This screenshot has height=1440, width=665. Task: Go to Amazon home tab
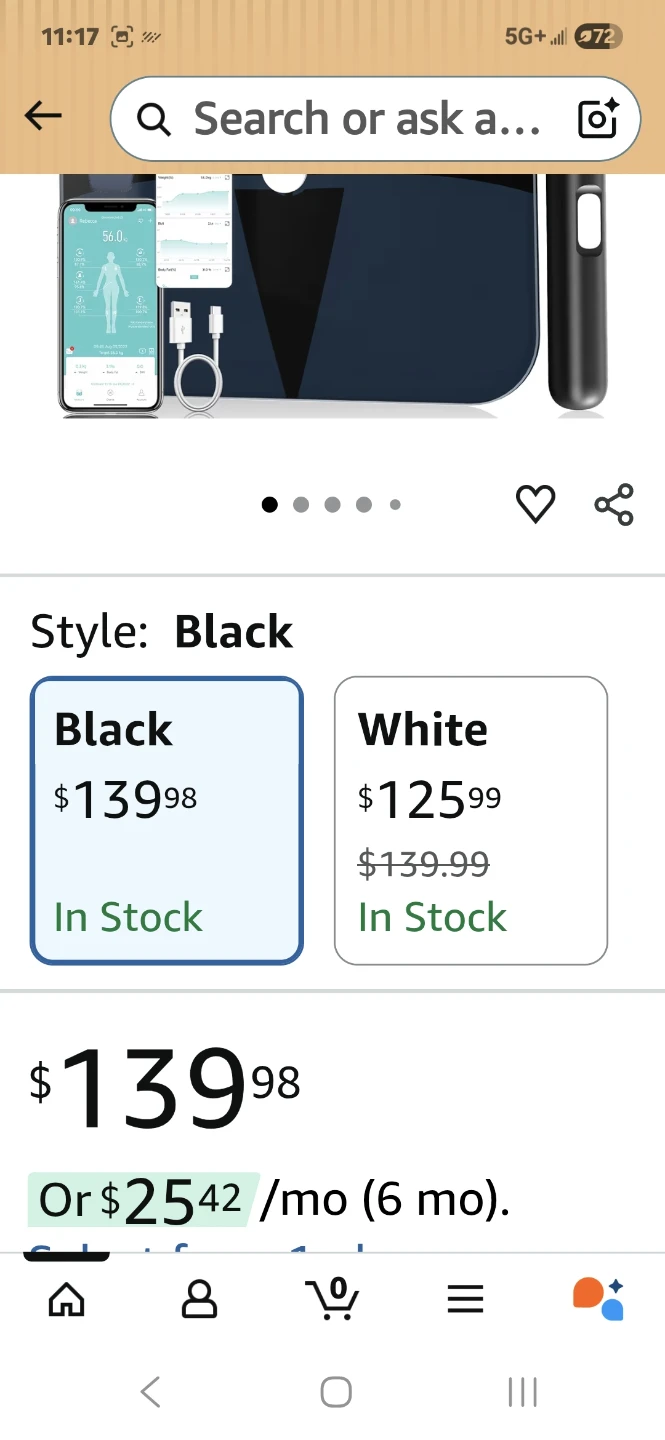(67, 1298)
